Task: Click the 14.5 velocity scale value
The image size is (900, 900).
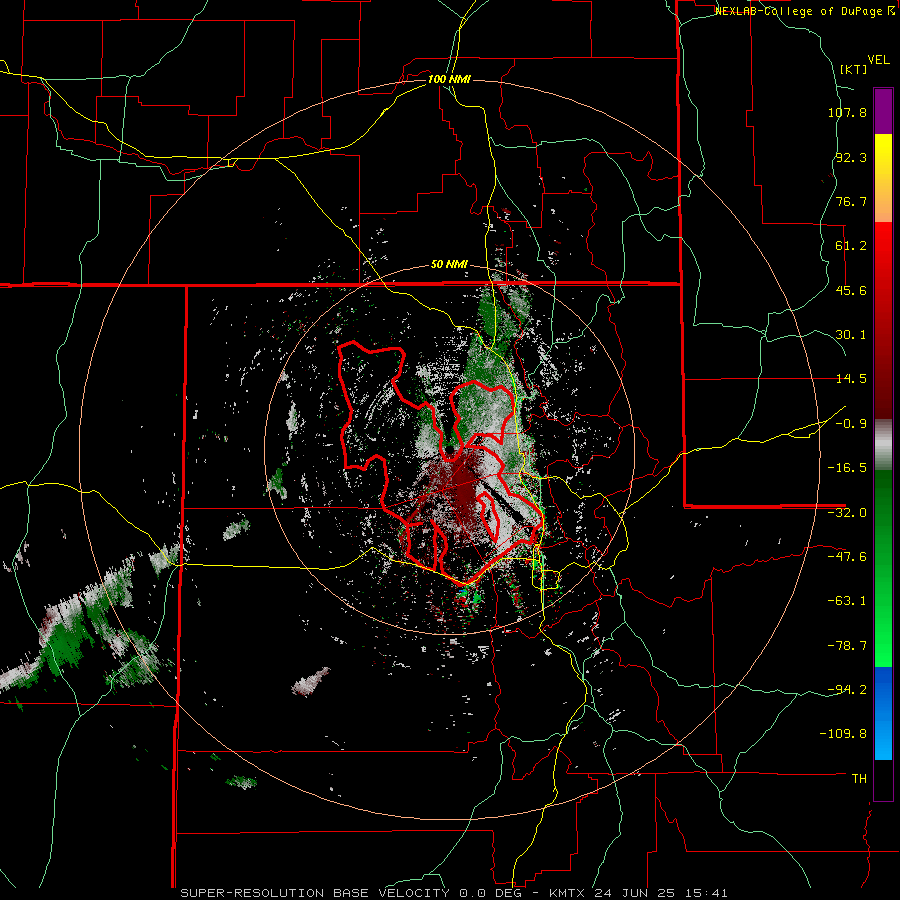Action: pos(851,379)
